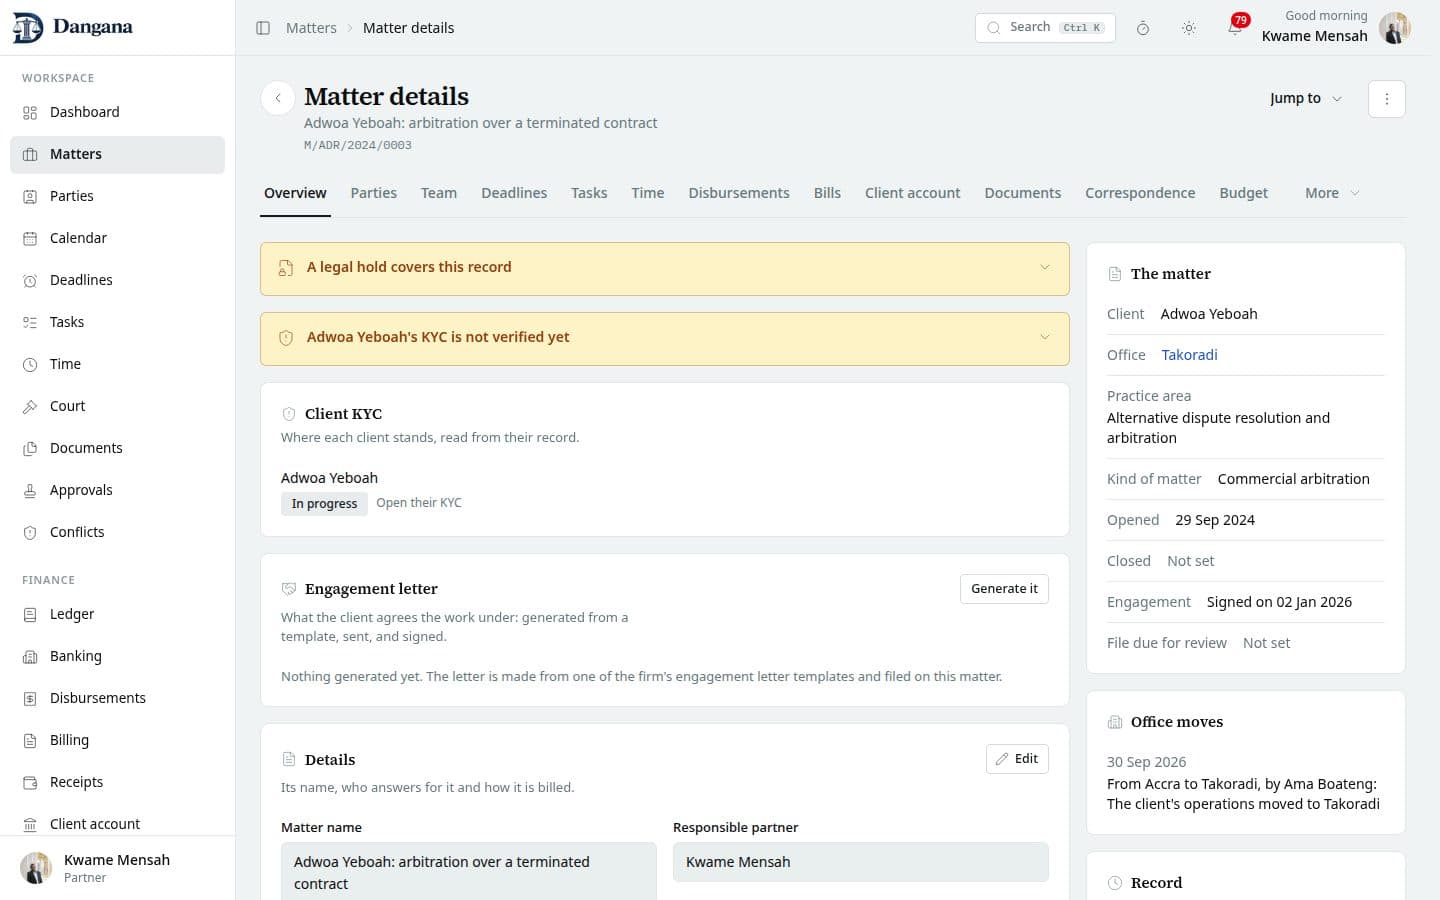
Task: Click the Search box in the header
Action: pyautogui.click(x=1045, y=28)
